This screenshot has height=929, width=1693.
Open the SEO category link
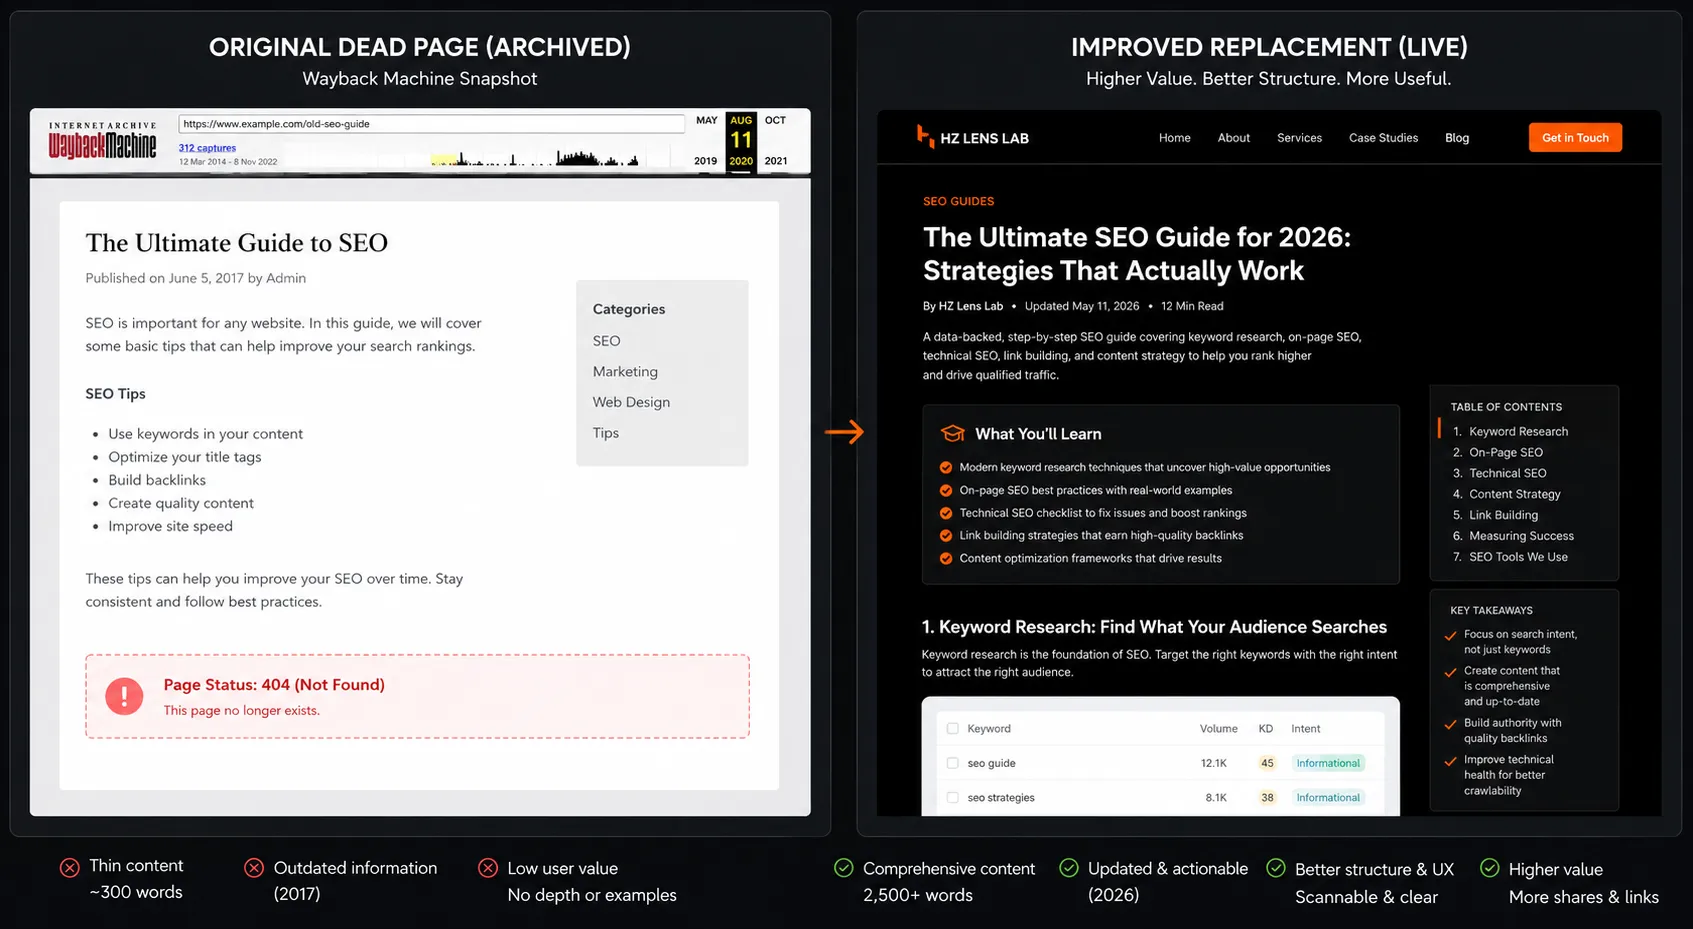tap(606, 341)
